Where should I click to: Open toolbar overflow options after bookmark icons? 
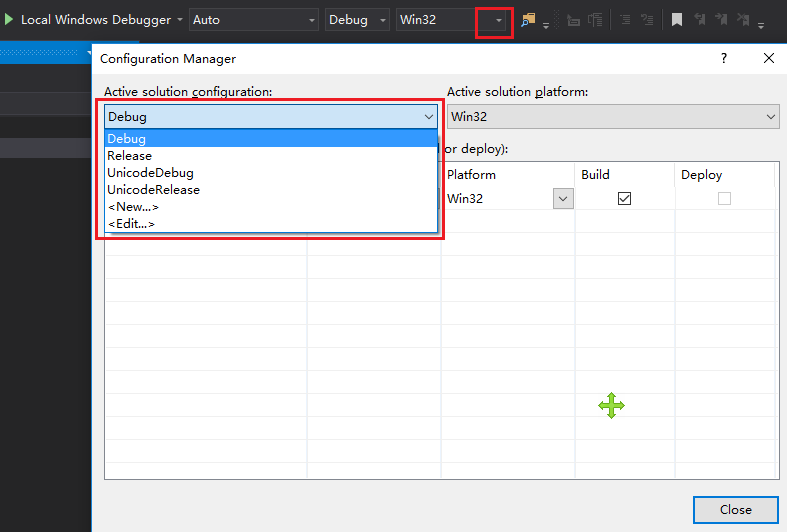pos(761,25)
